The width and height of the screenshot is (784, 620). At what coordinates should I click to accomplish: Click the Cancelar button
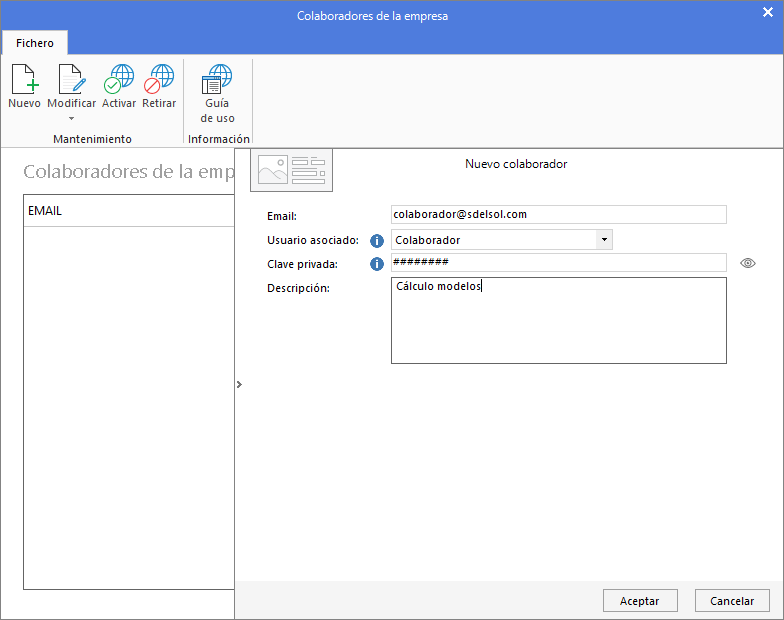(x=732, y=600)
